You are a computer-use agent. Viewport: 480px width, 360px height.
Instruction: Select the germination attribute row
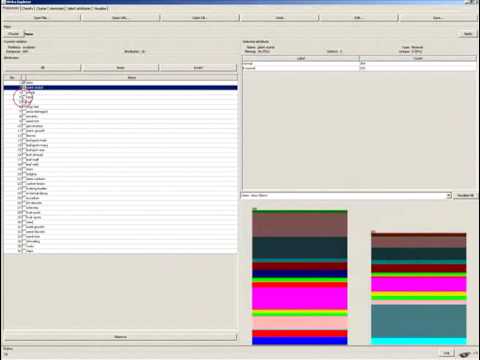coord(121,126)
